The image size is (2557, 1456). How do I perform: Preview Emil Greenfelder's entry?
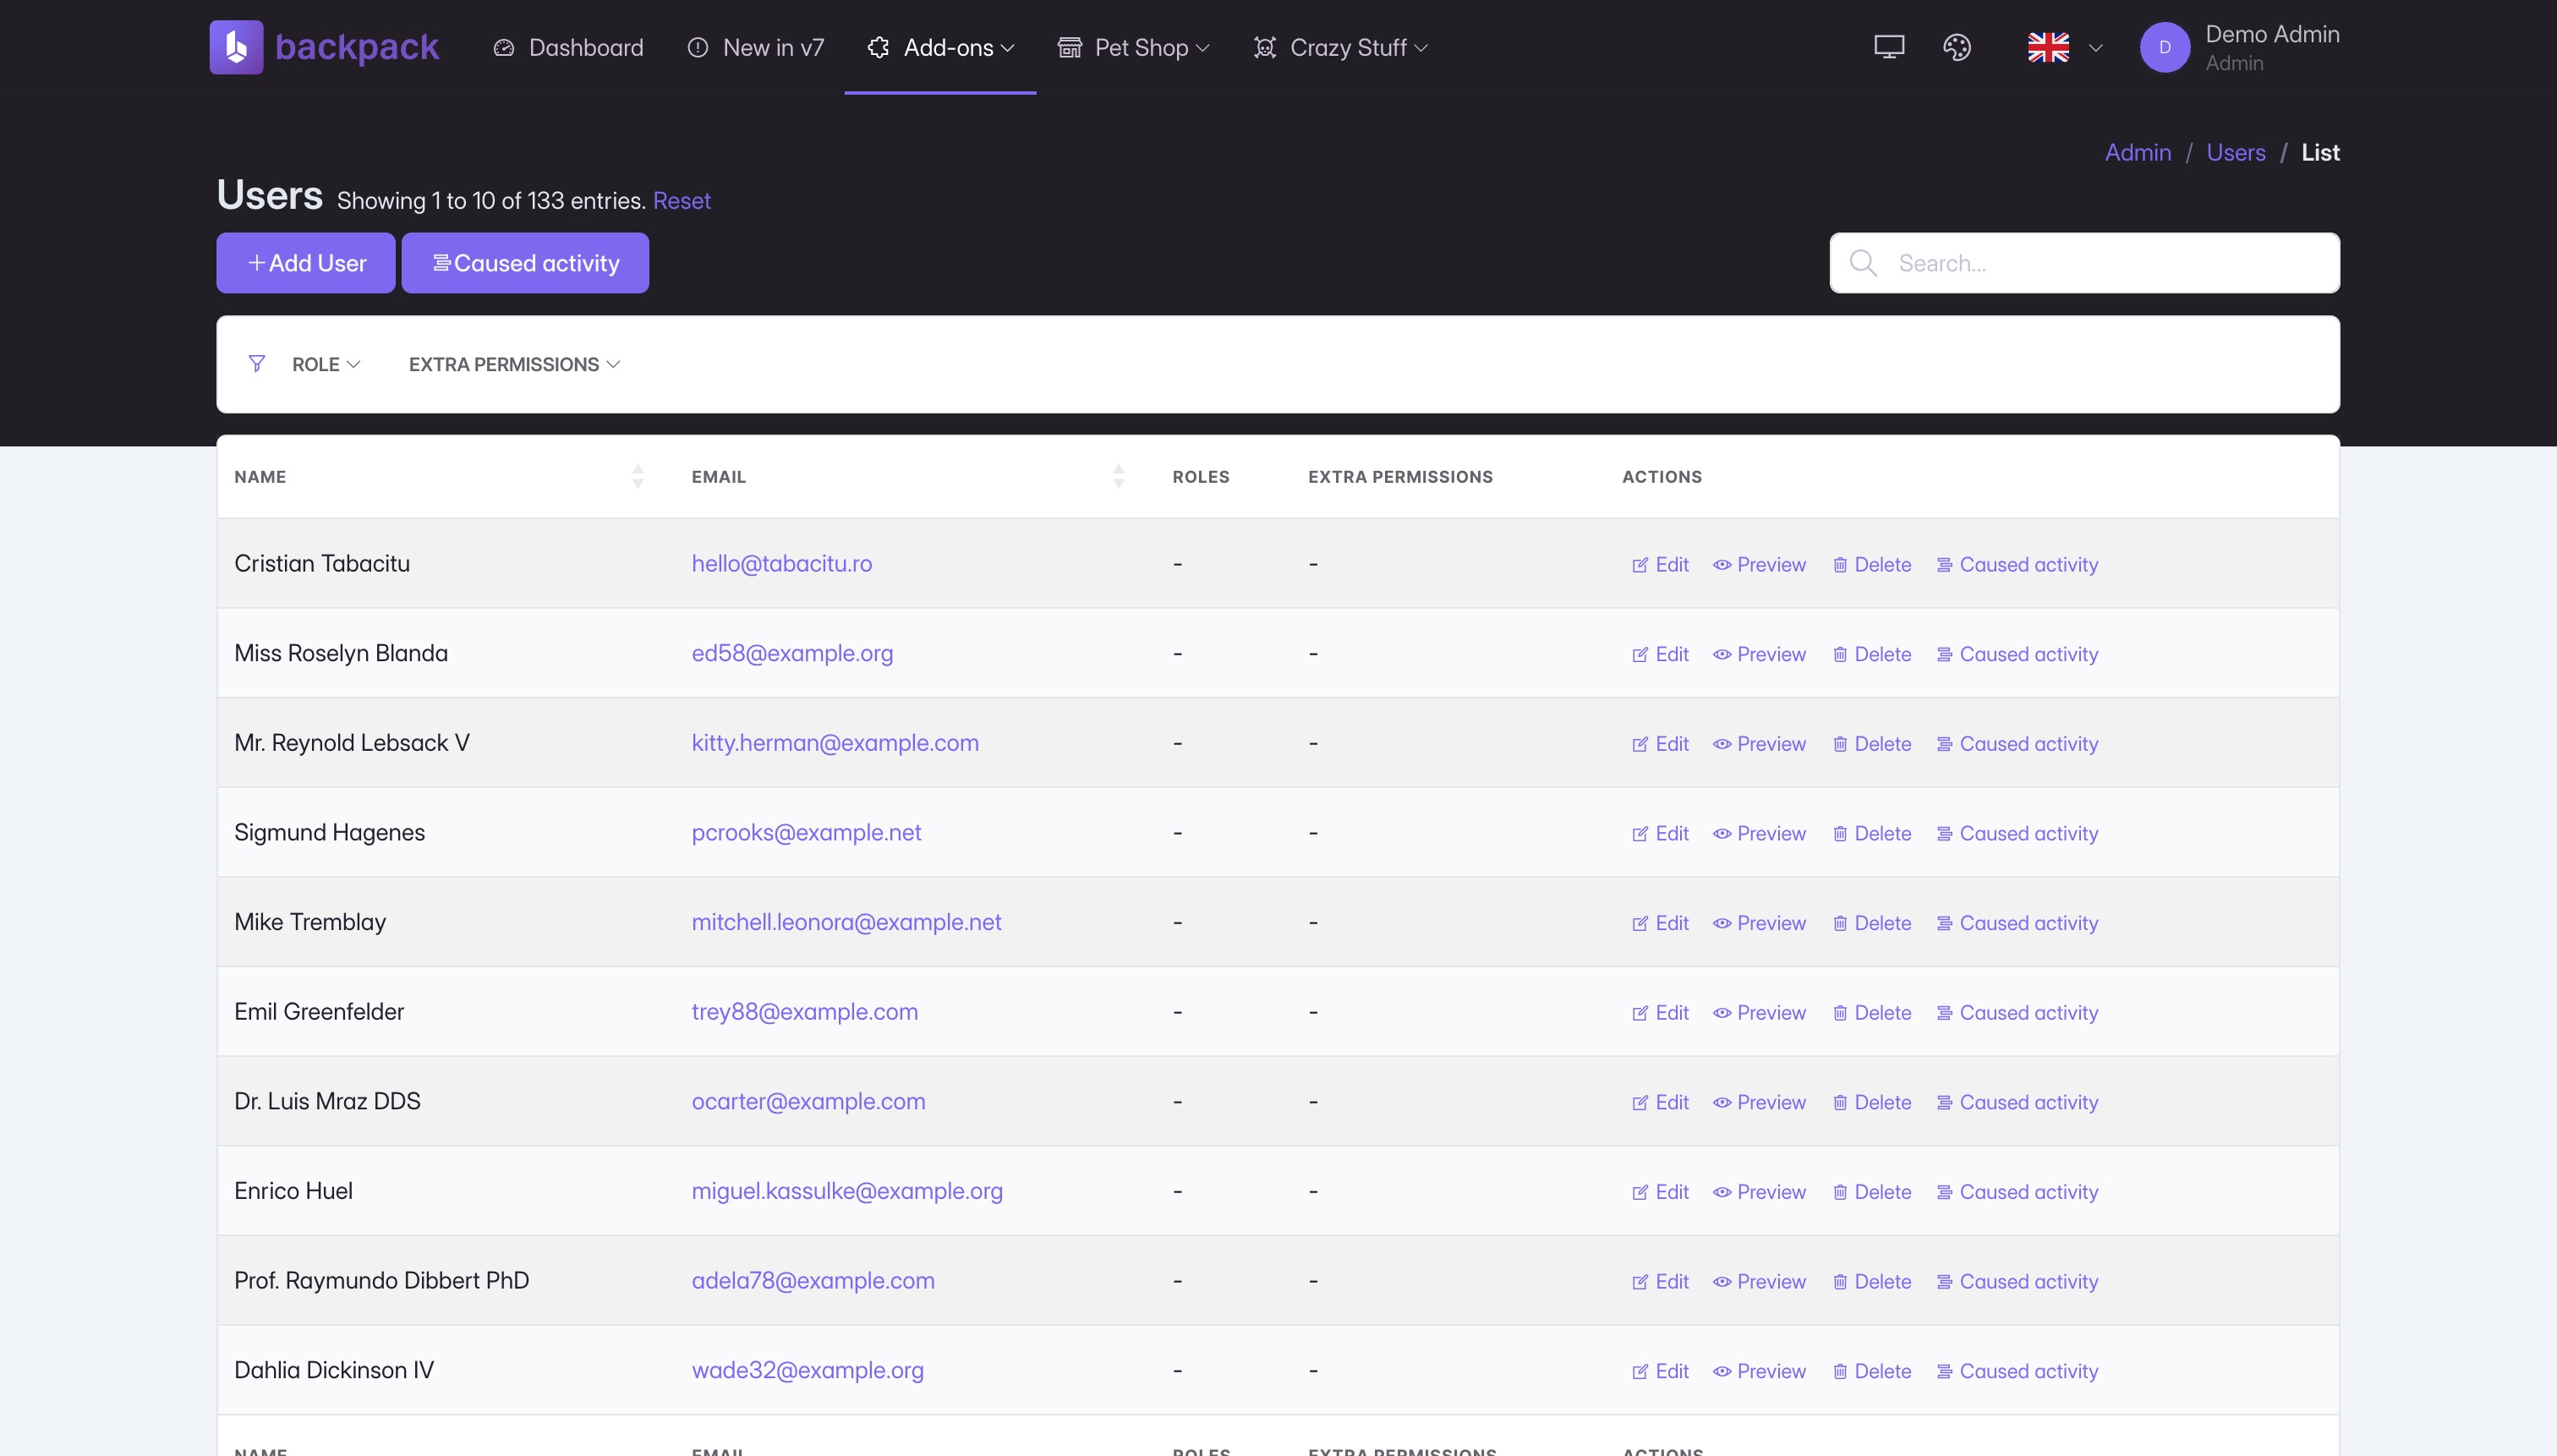[x=1759, y=1013]
